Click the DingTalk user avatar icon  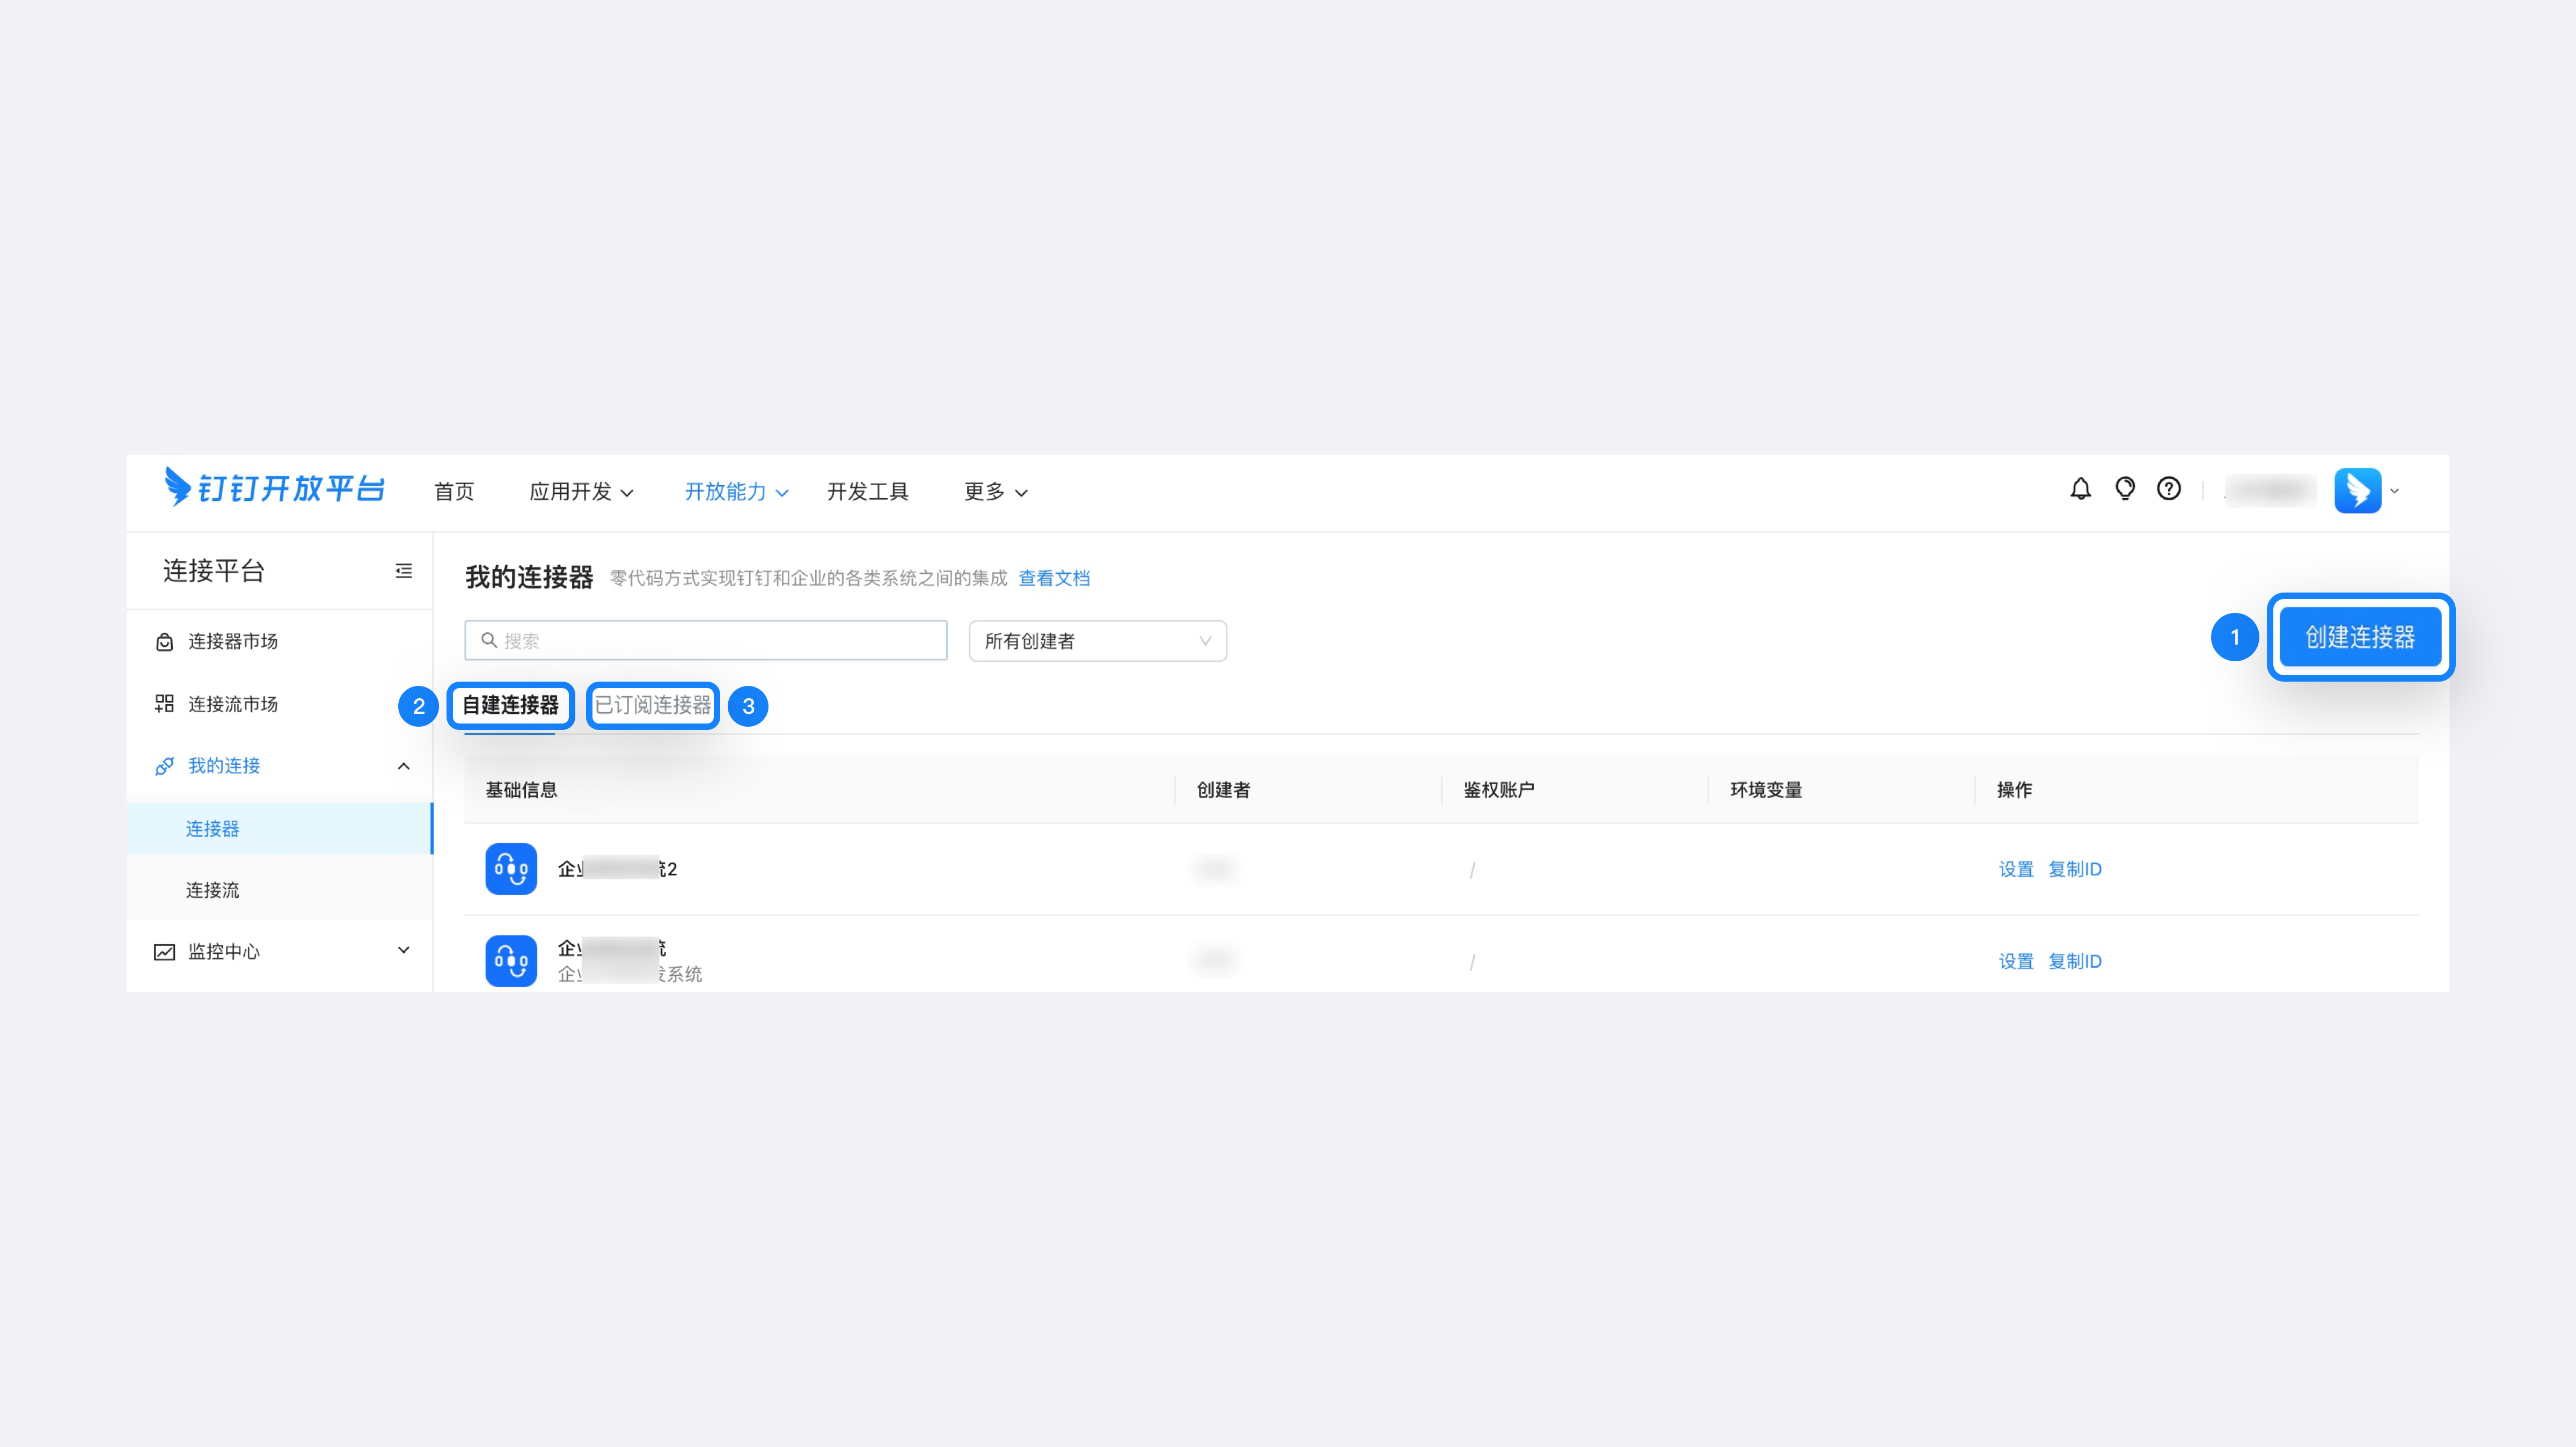[x=2357, y=491]
